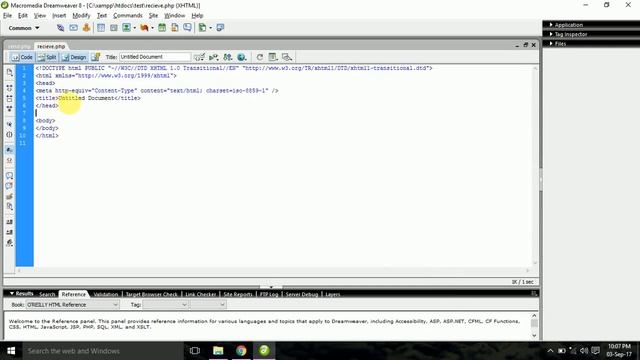Open the Common insert category dropdown

(24, 28)
